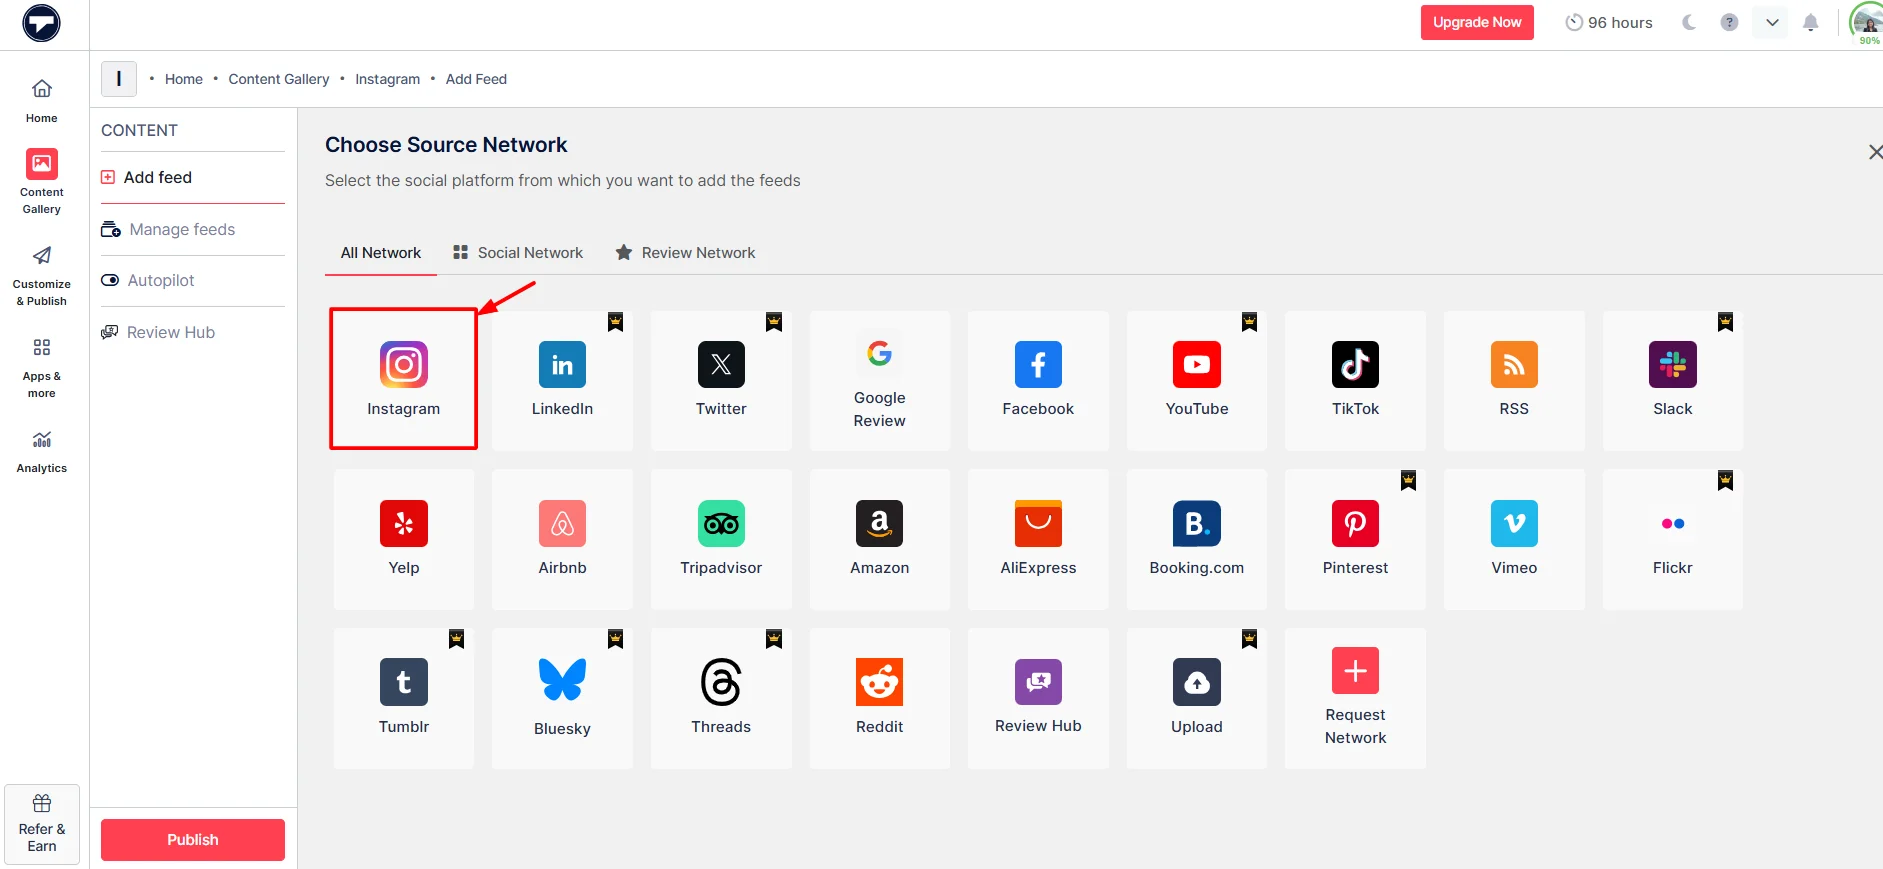Select YouTube as the source

pos(1197,380)
